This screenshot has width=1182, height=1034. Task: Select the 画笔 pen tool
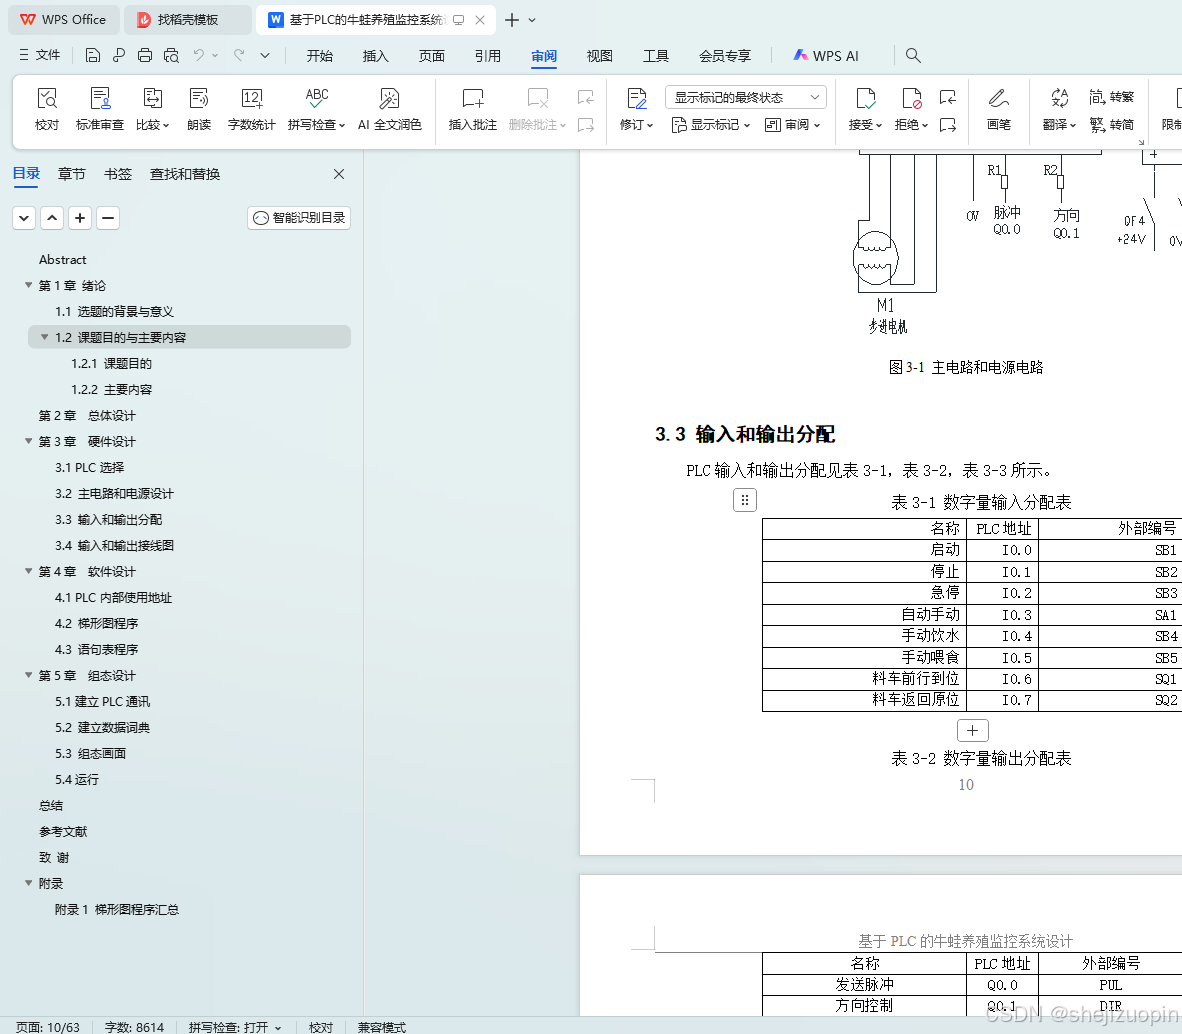(999, 109)
